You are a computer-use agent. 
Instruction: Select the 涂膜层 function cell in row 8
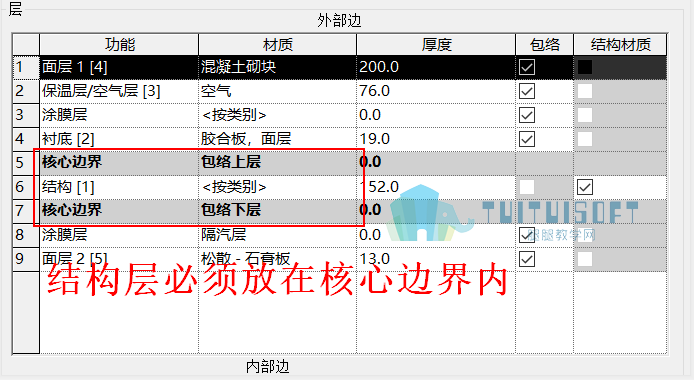point(119,235)
